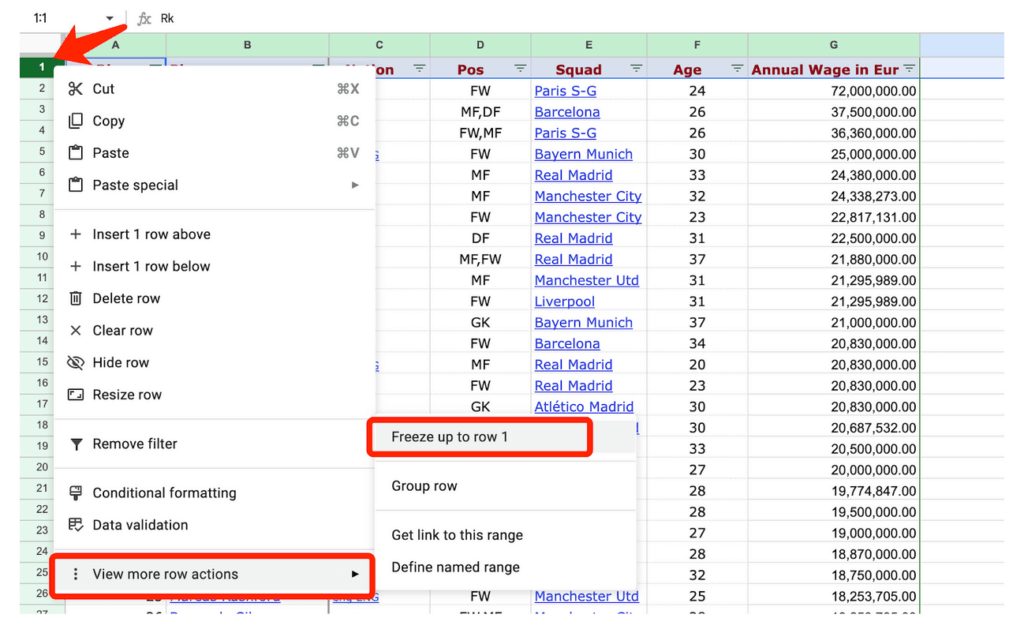The image size is (1024, 633).
Task: Click the Cut scissors icon
Action: [x=75, y=89]
